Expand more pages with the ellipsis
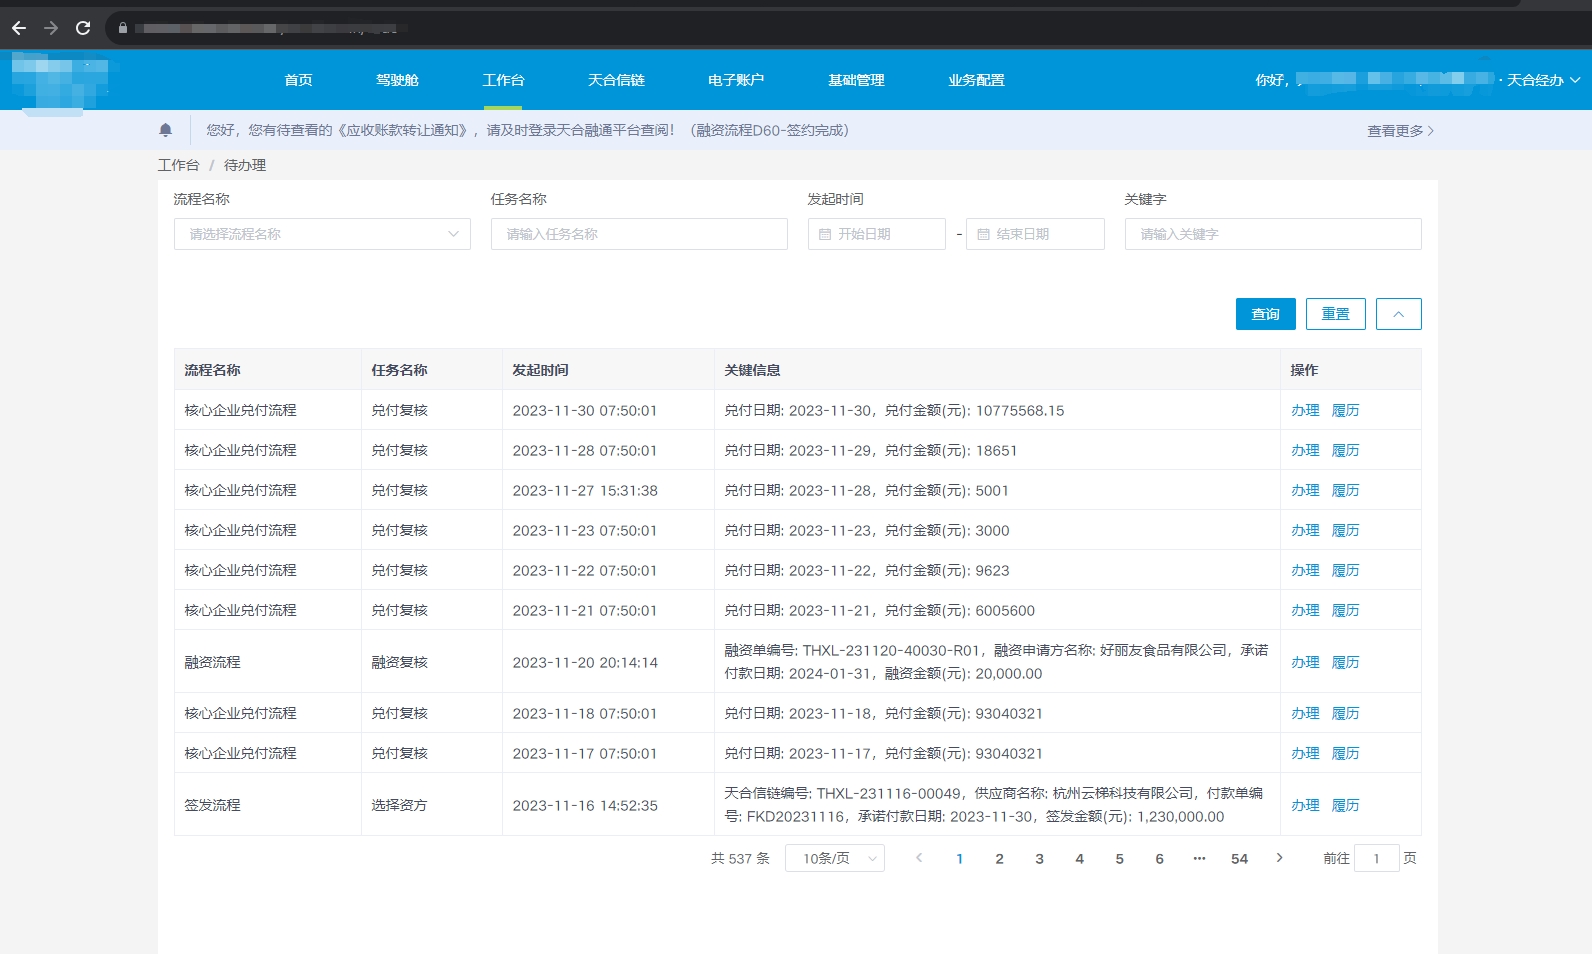This screenshot has height=954, width=1592. (1199, 858)
